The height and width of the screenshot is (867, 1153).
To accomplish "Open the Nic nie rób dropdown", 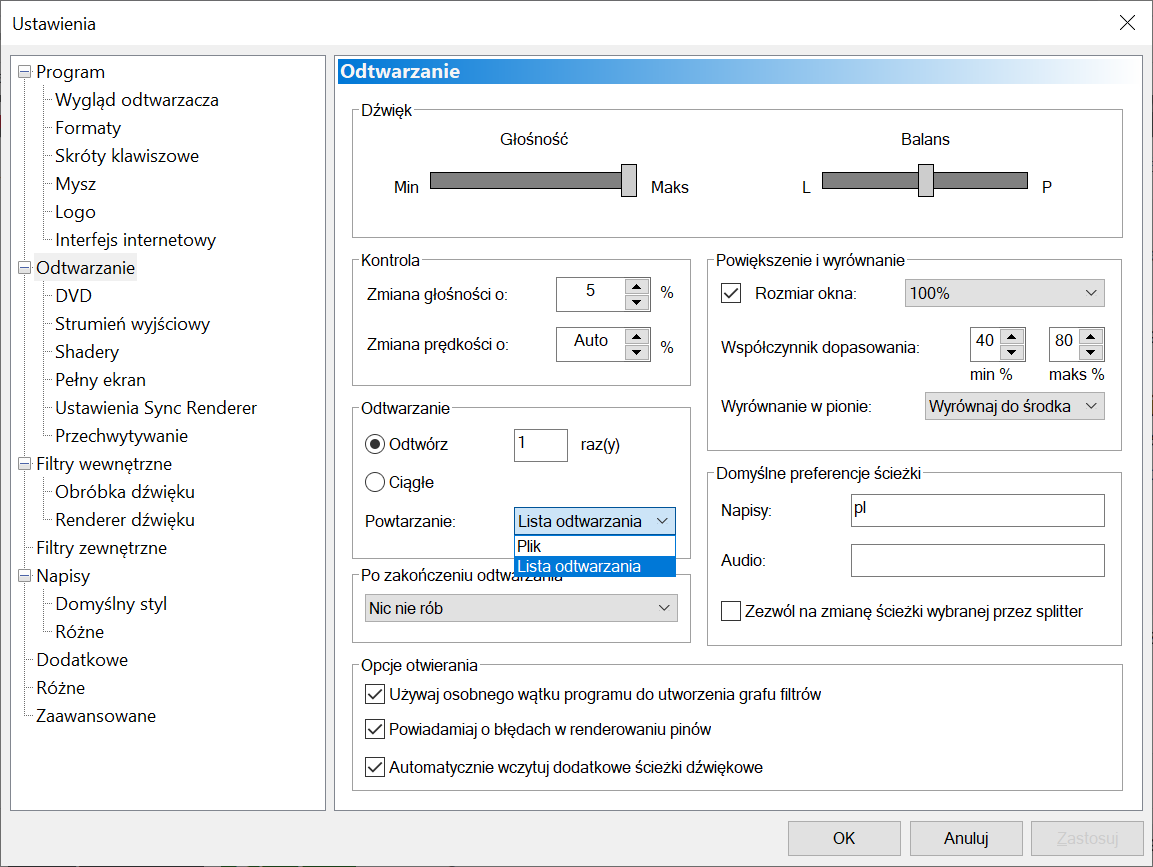I will (x=521, y=608).
